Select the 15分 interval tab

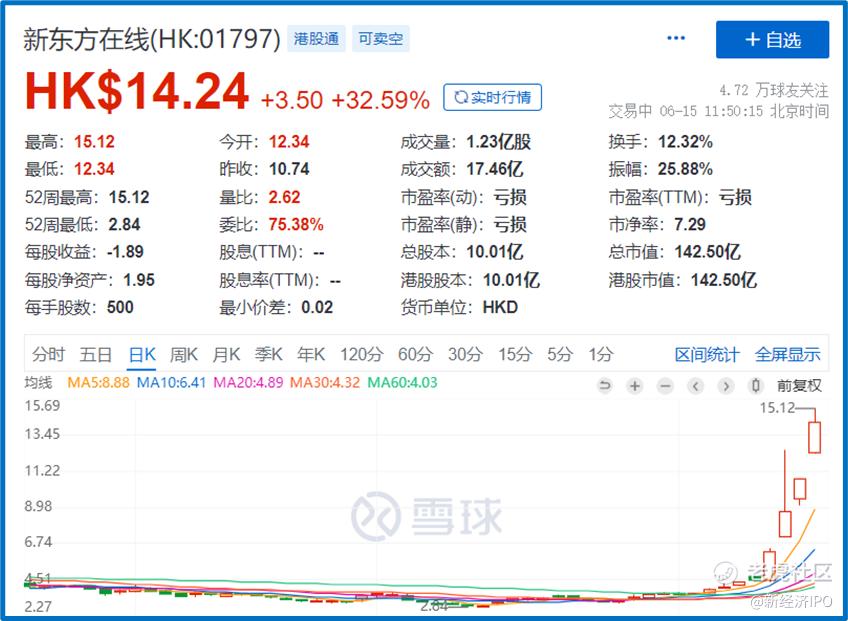pos(515,355)
